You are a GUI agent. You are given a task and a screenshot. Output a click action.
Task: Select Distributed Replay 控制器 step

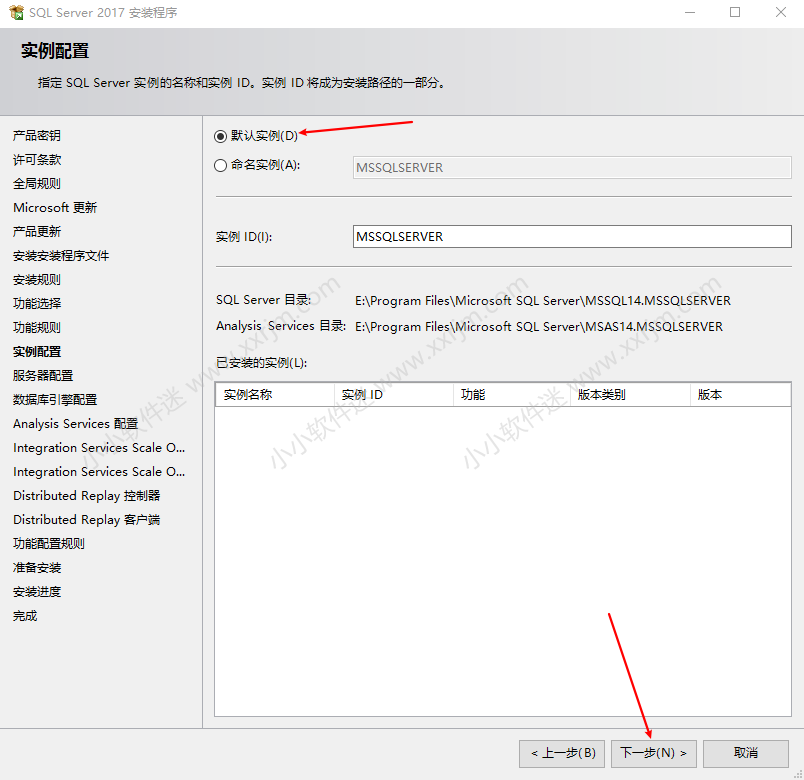[x=87, y=495]
